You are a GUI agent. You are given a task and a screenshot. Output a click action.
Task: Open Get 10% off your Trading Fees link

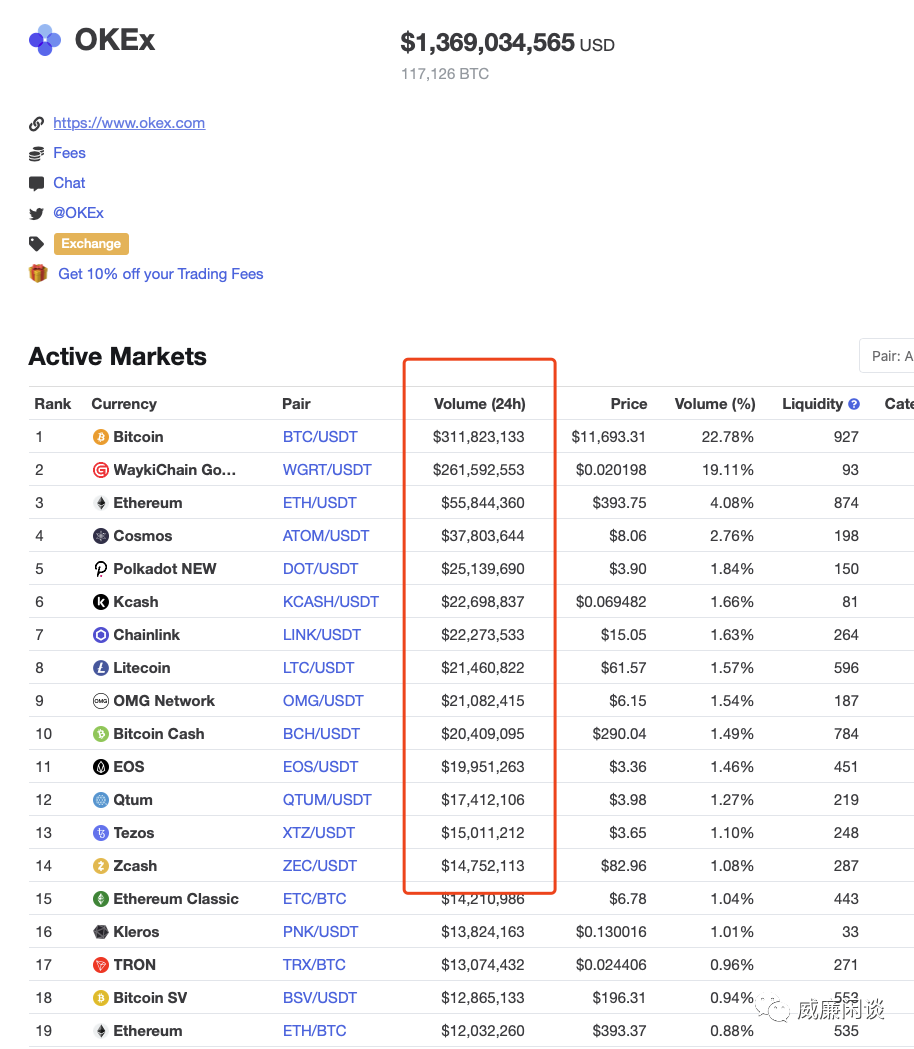pos(161,274)
